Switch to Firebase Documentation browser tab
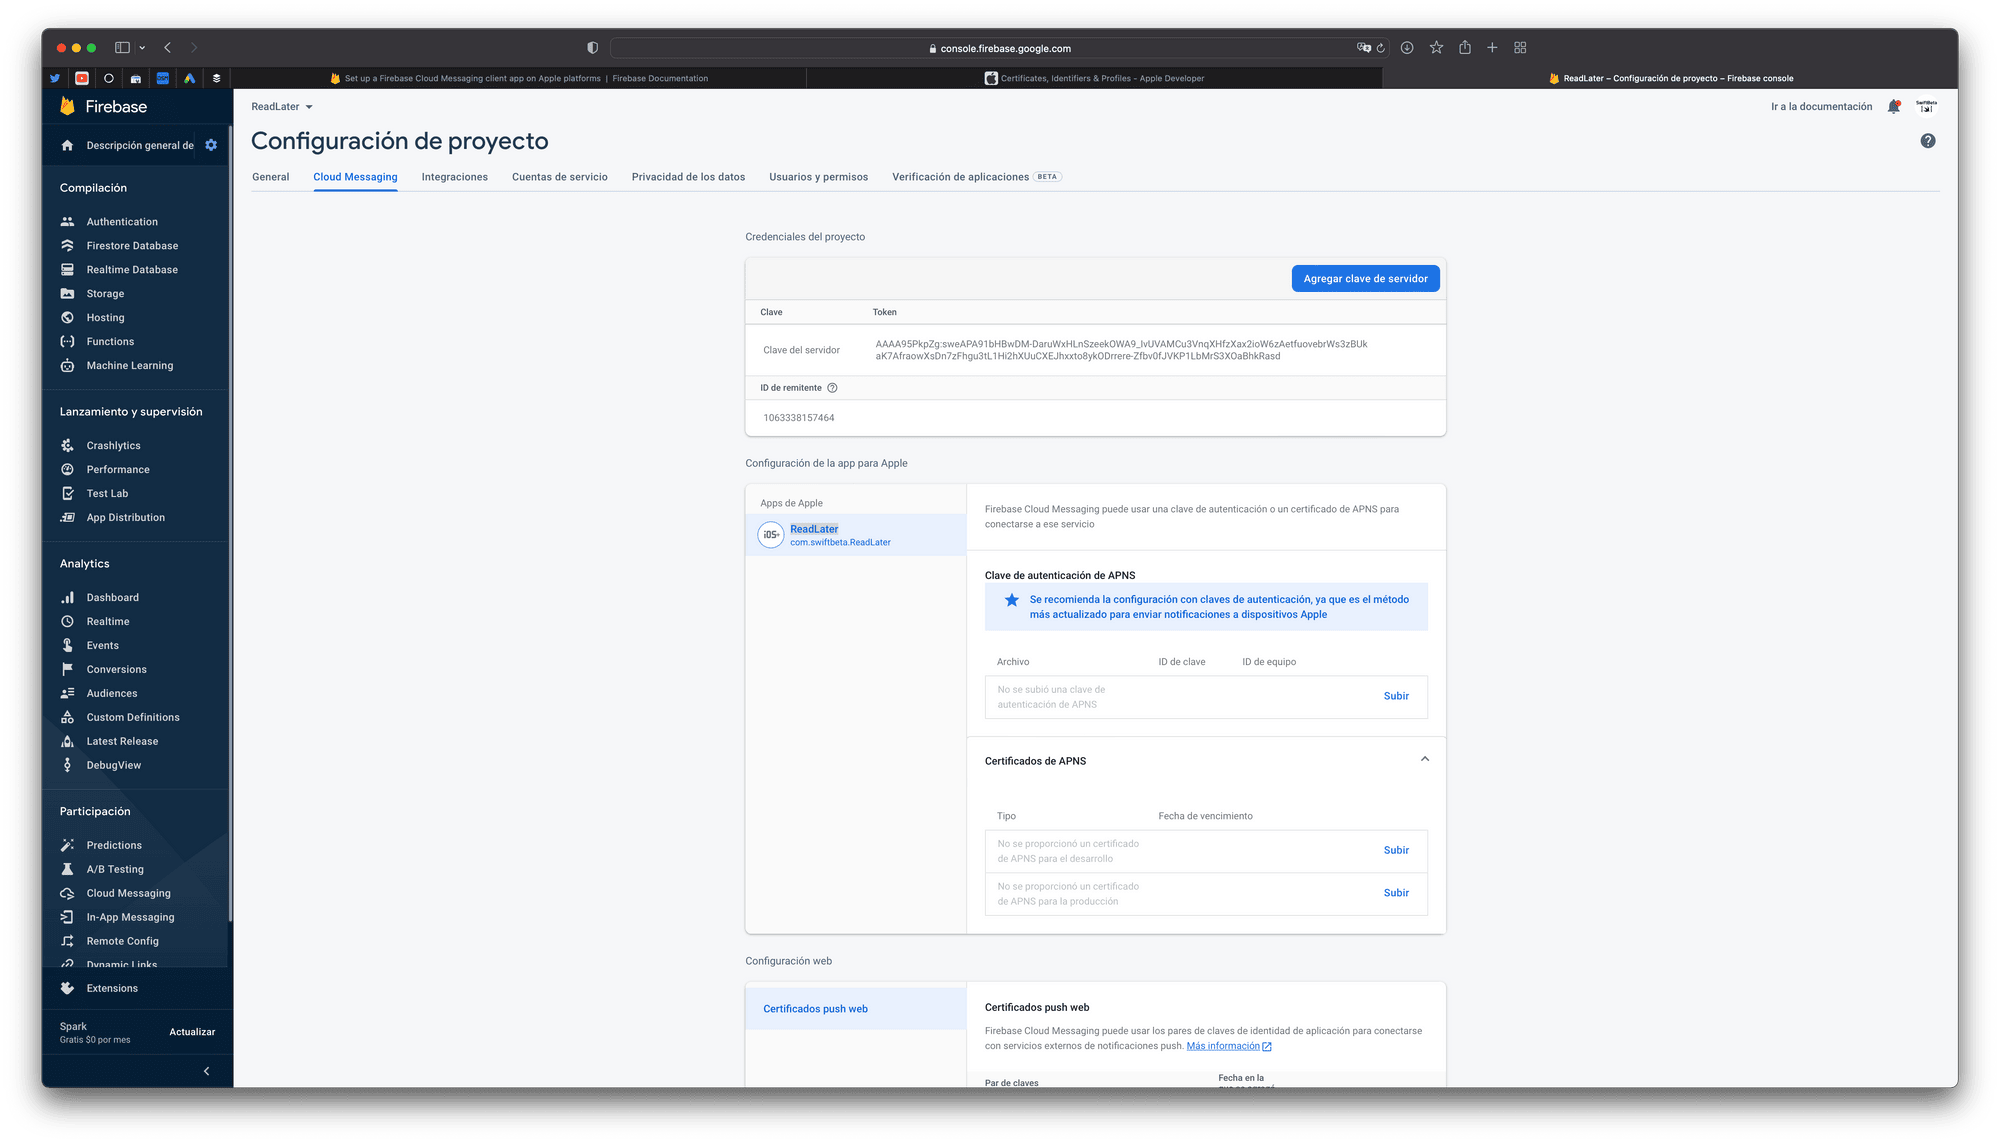Viewport: 2000px width, 1143px height. coord(519,78)
